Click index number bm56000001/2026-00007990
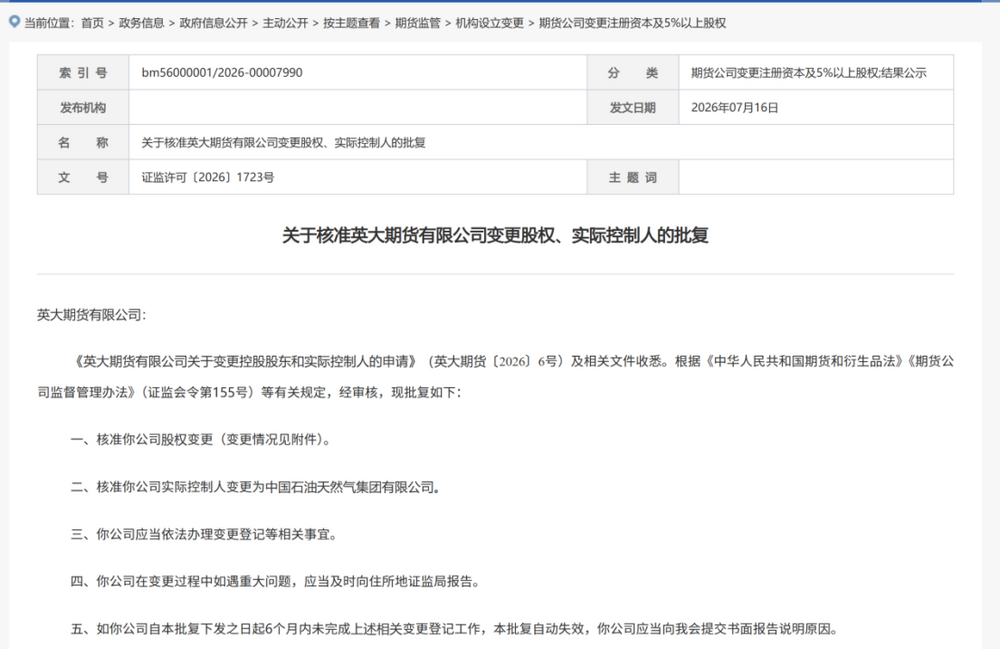 click(x=222, y=73)
